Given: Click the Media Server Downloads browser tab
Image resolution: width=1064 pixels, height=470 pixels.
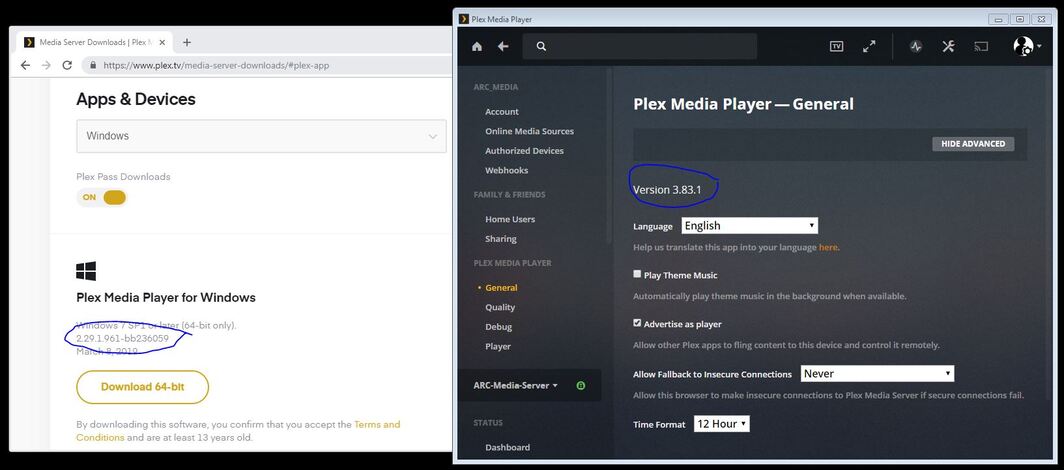Looking at the screenshot, I should [x=94, y=42].
